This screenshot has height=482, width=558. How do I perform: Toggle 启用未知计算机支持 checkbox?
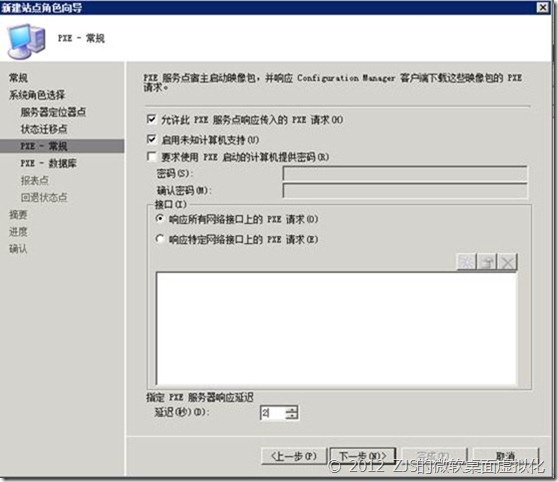click(x=152, y=139)
